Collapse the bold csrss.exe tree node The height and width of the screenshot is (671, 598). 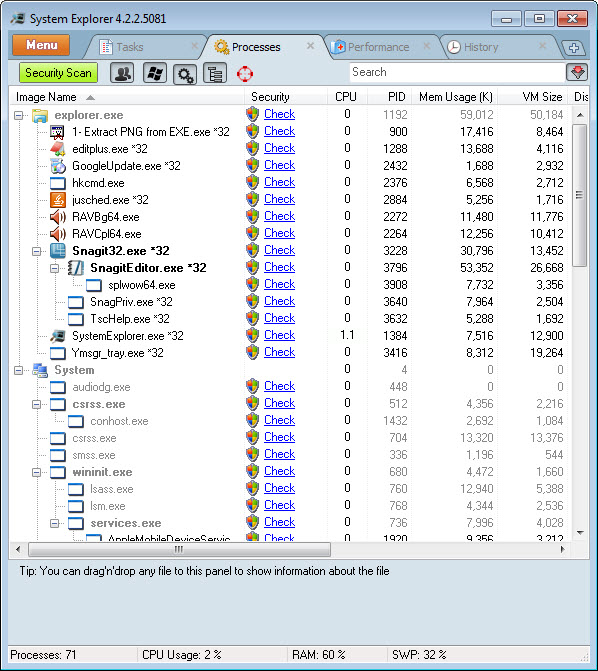tap(37, 404)
